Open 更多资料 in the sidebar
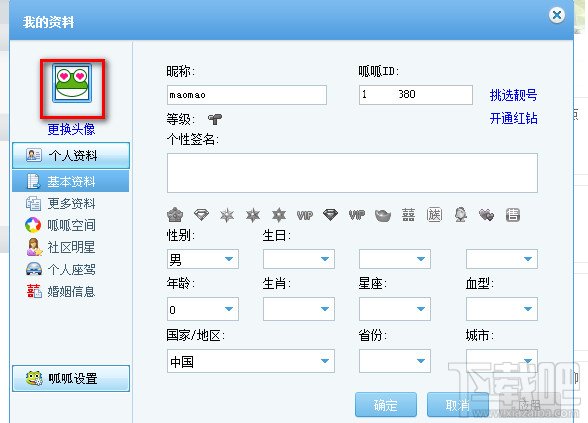 (x=70, y=204)
